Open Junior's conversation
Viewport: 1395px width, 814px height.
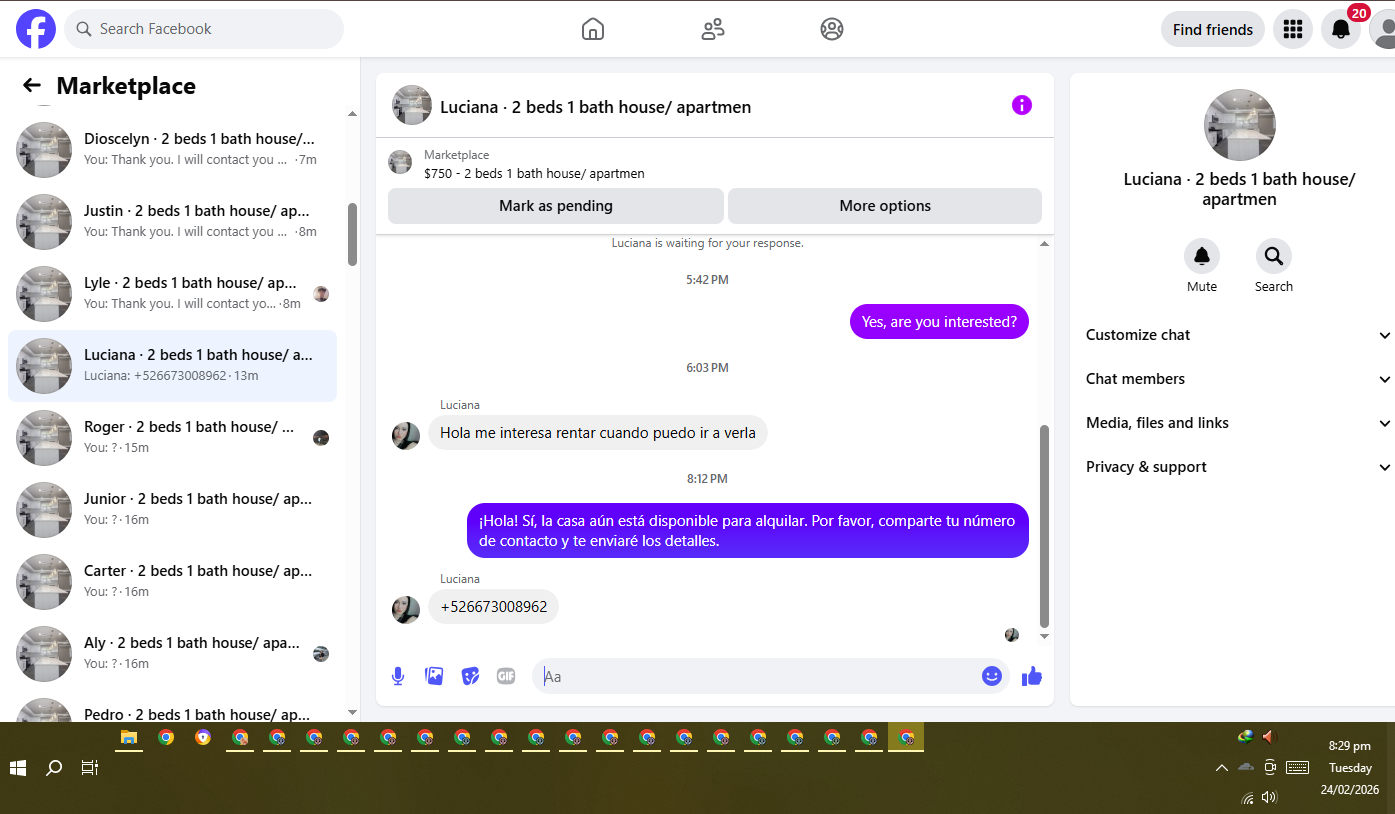point(172,510)
